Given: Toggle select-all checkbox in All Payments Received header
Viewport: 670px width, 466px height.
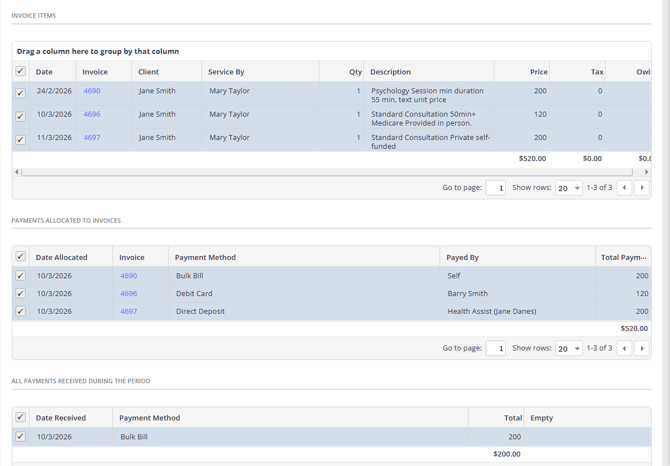Looking at the screenshot, I should (20, 417).
